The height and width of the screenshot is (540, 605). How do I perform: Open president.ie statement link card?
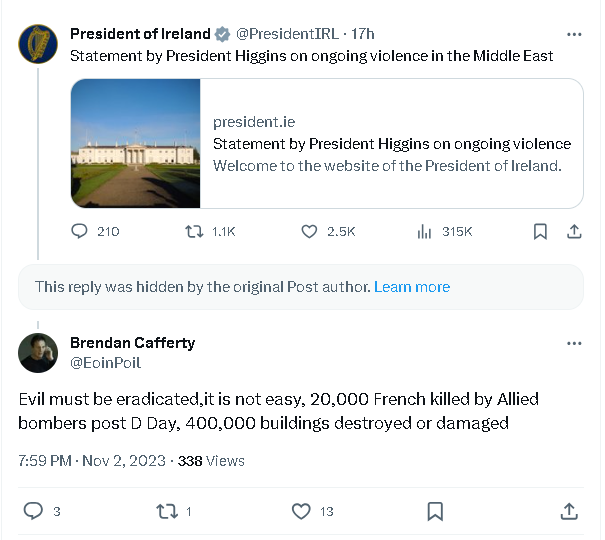390,143
